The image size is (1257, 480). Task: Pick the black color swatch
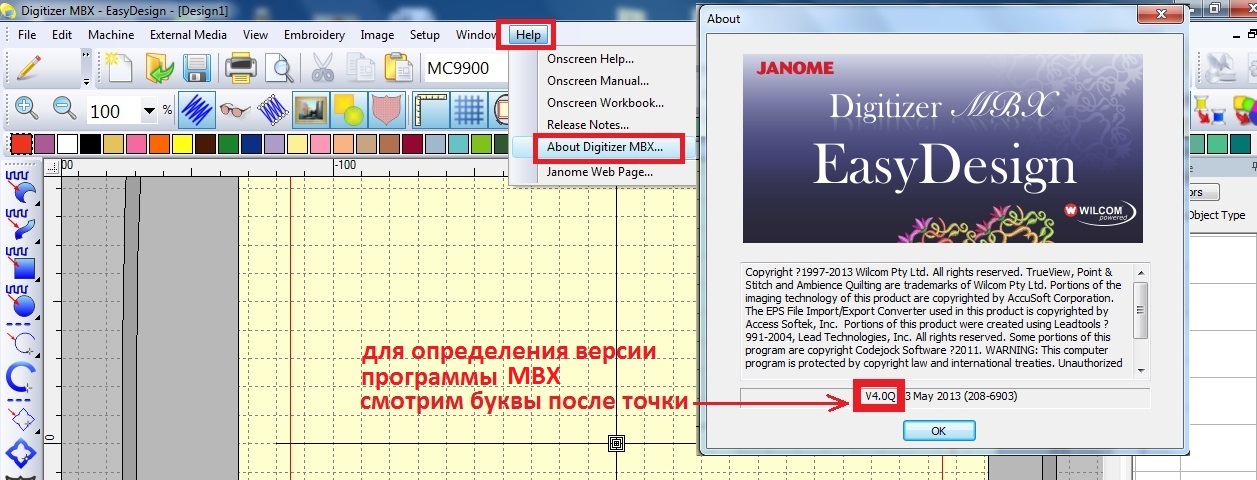[x=89, y=144]
